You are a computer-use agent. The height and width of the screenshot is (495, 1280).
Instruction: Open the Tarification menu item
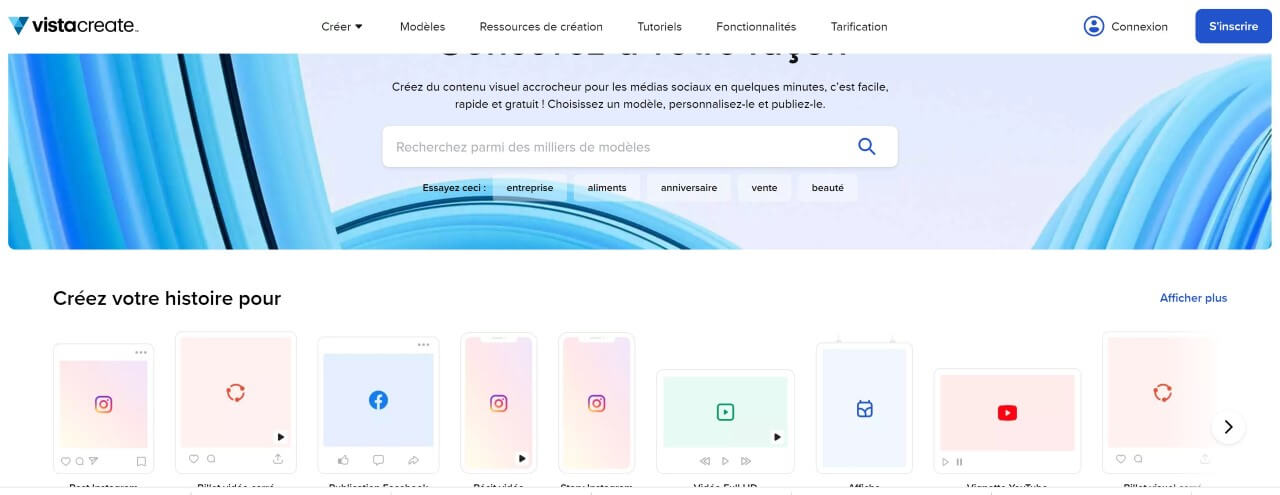(x=858, y=27)
